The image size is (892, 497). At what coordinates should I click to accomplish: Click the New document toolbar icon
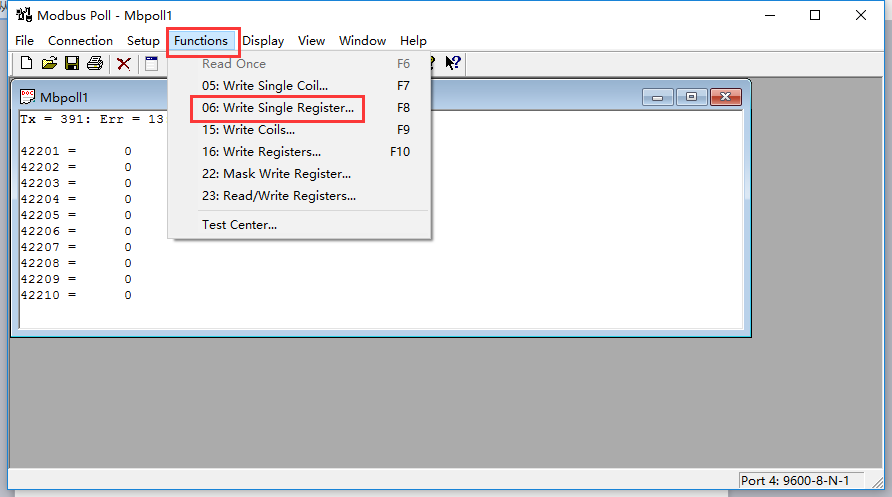[26, 63]
